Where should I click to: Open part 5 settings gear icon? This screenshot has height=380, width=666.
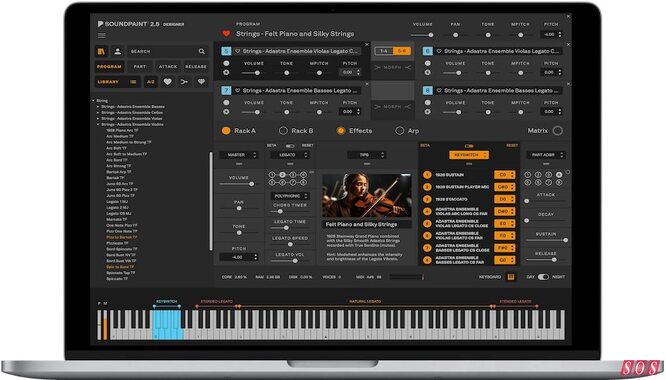coord(226,73)
